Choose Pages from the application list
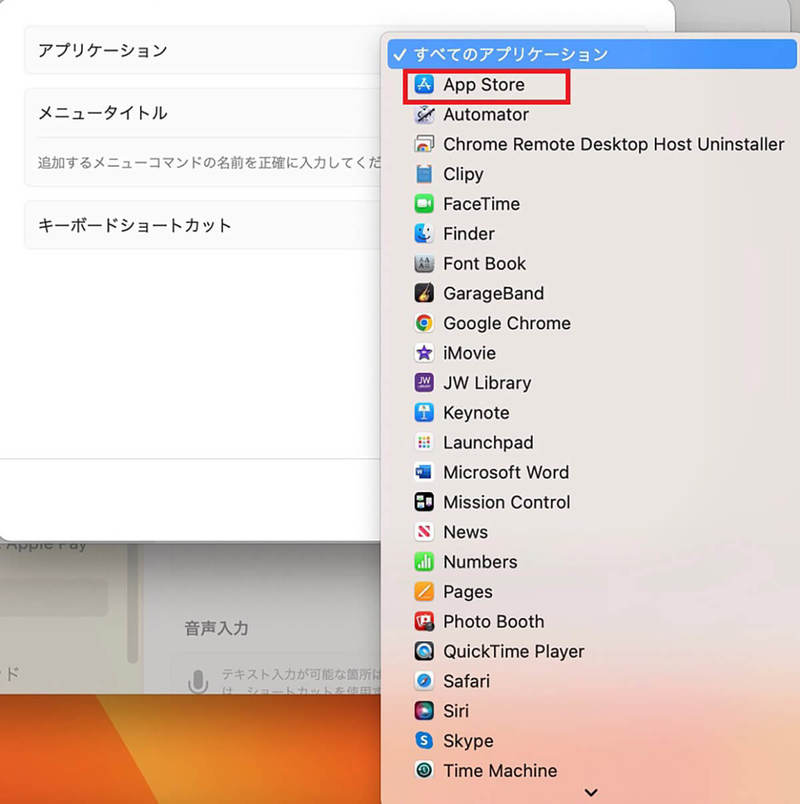 [592, 591]
